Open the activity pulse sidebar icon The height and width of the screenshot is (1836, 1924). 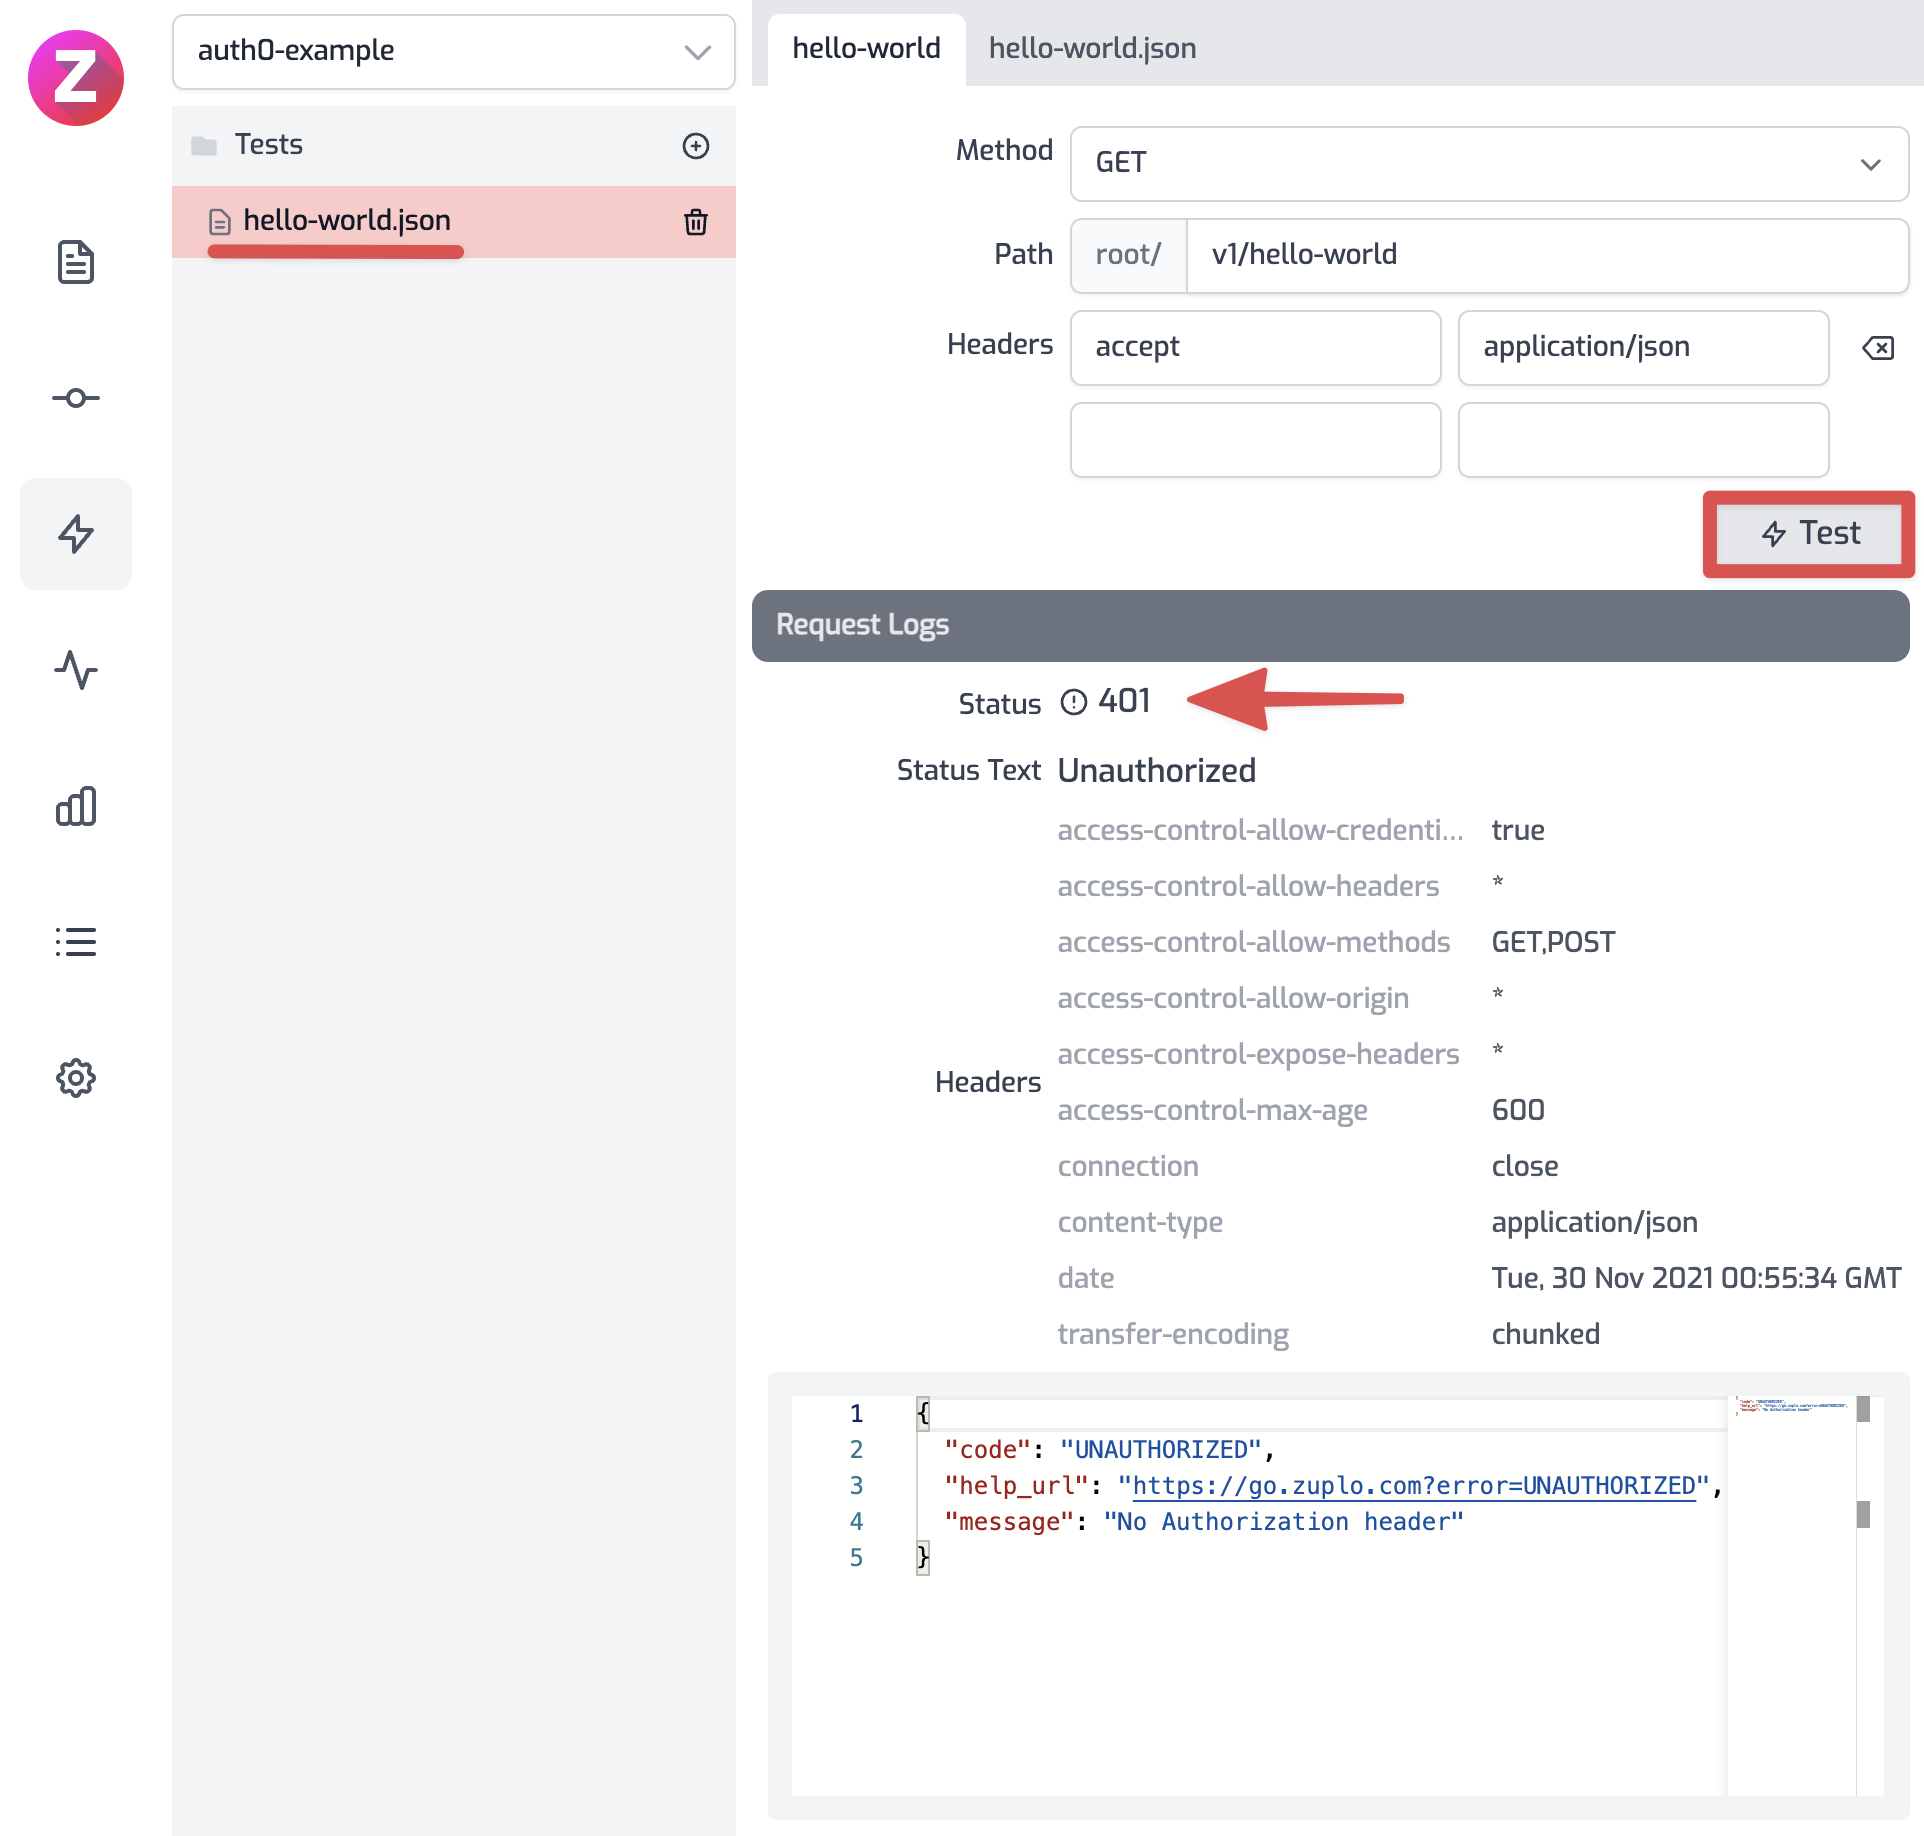(76, 670)
